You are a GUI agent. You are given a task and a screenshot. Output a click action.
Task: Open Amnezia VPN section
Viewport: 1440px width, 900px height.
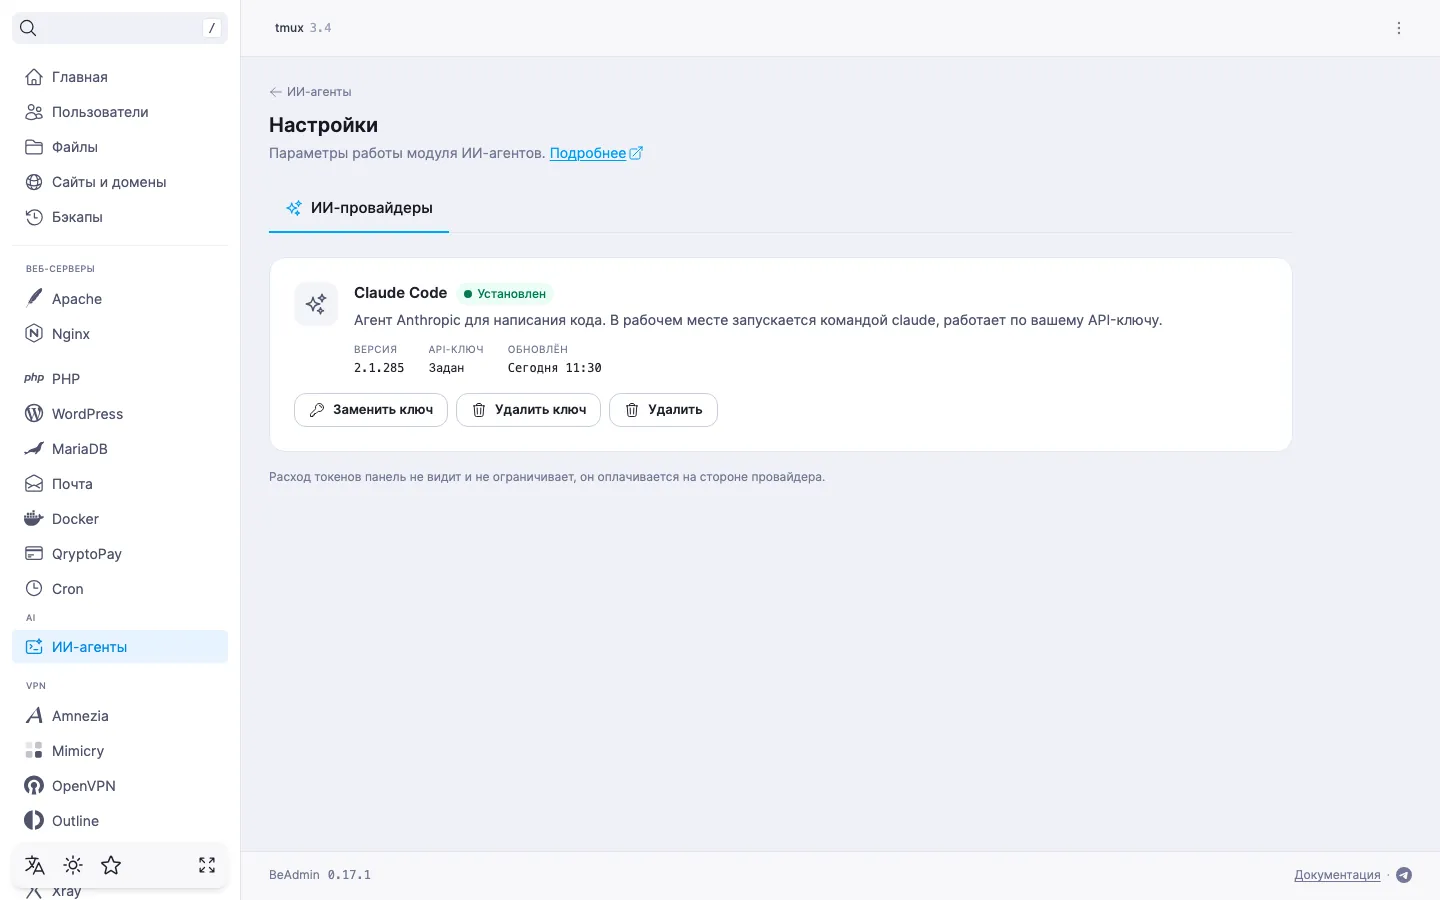coord(120,716)
